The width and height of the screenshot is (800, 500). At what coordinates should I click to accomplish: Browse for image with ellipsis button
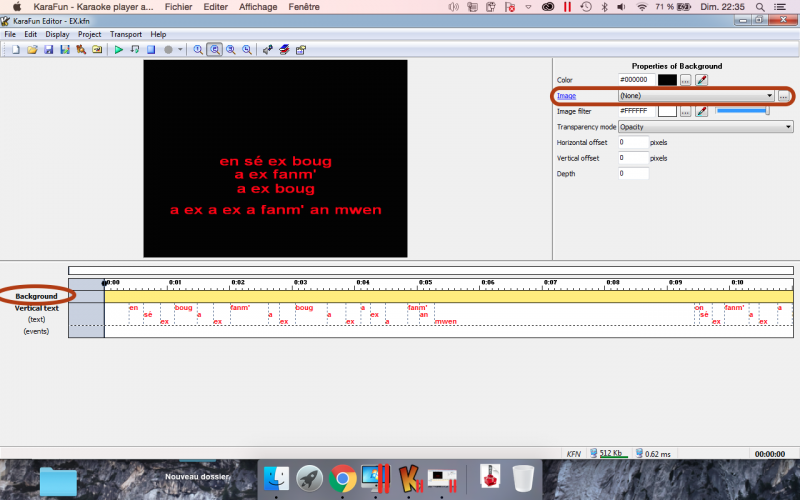783,95
